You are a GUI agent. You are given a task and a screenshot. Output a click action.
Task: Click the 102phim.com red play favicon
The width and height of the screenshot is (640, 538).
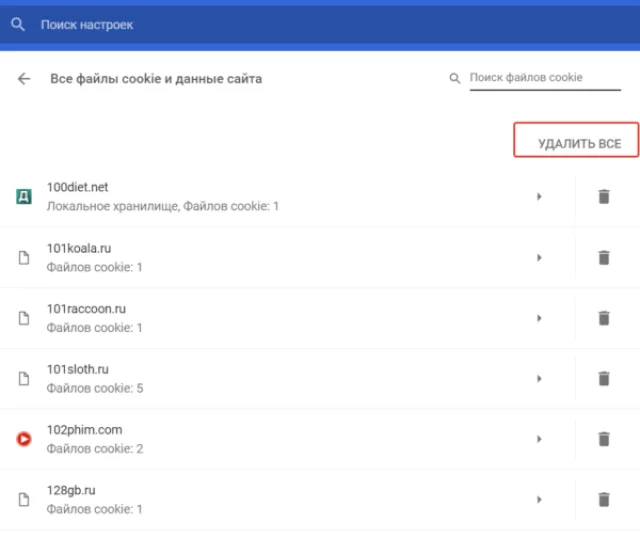point(24,439)
